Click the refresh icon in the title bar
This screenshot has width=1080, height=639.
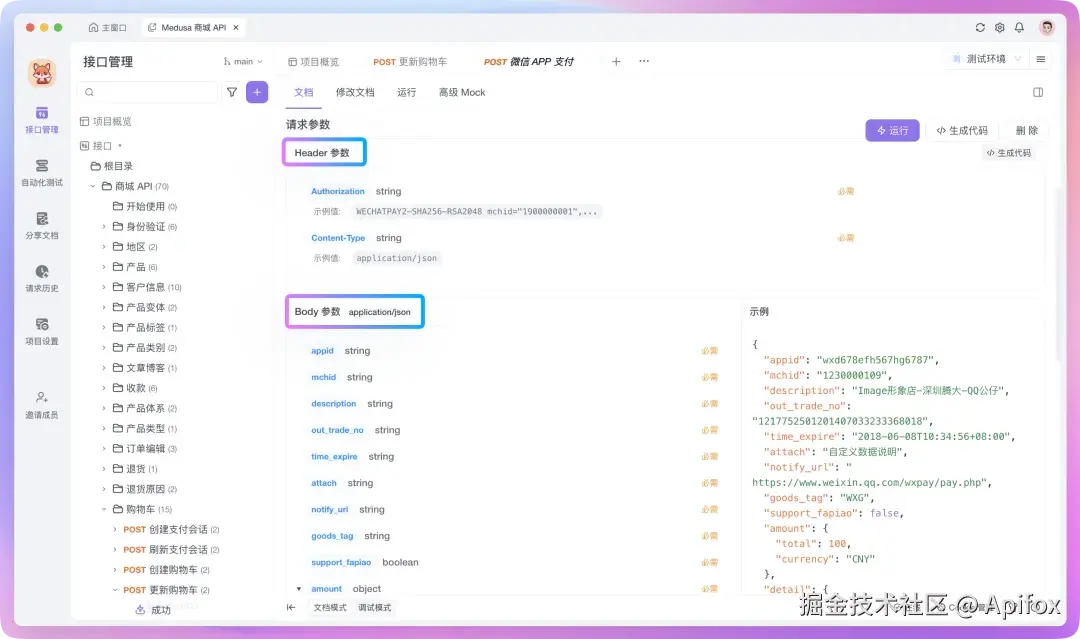(x=980, y=28)
